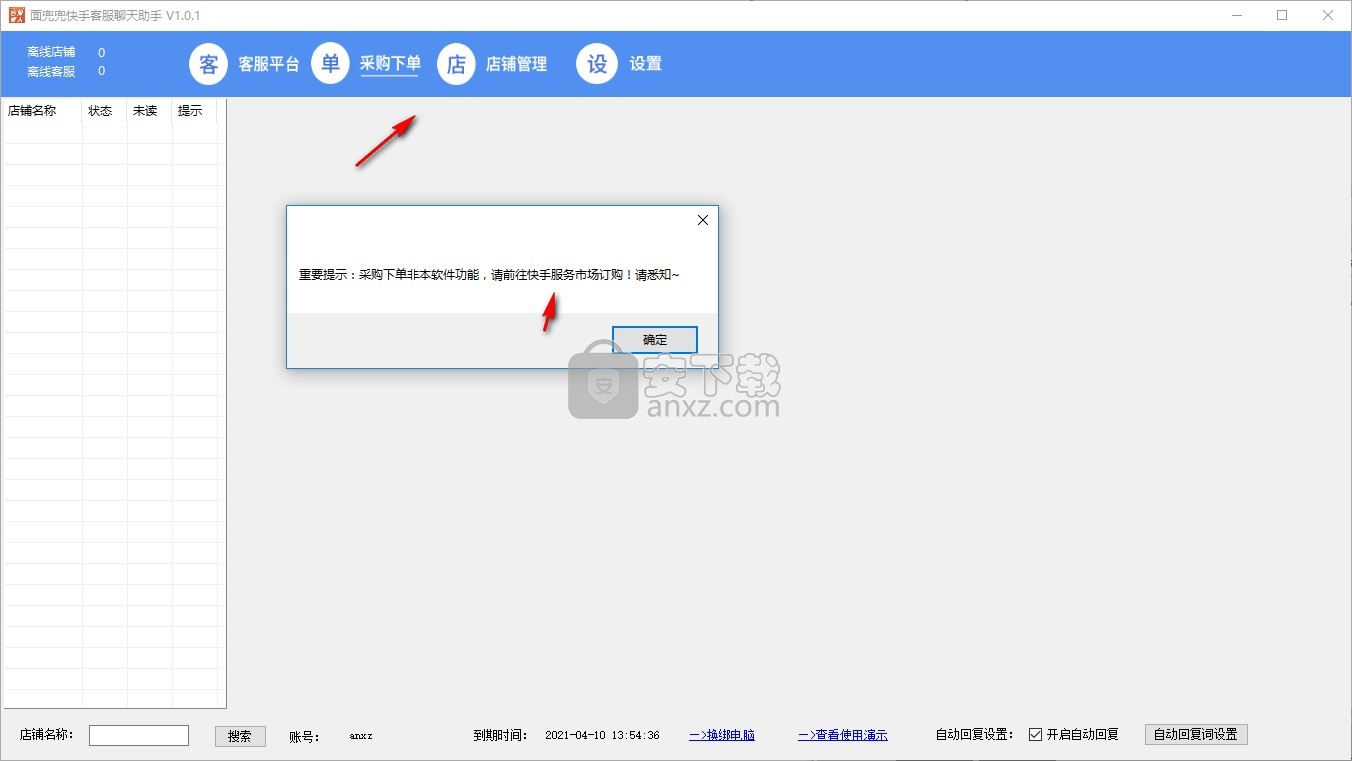Switch to the 店铺管理 tab
The height and width of the screenshot is (761, 1352).
point(516,64)
